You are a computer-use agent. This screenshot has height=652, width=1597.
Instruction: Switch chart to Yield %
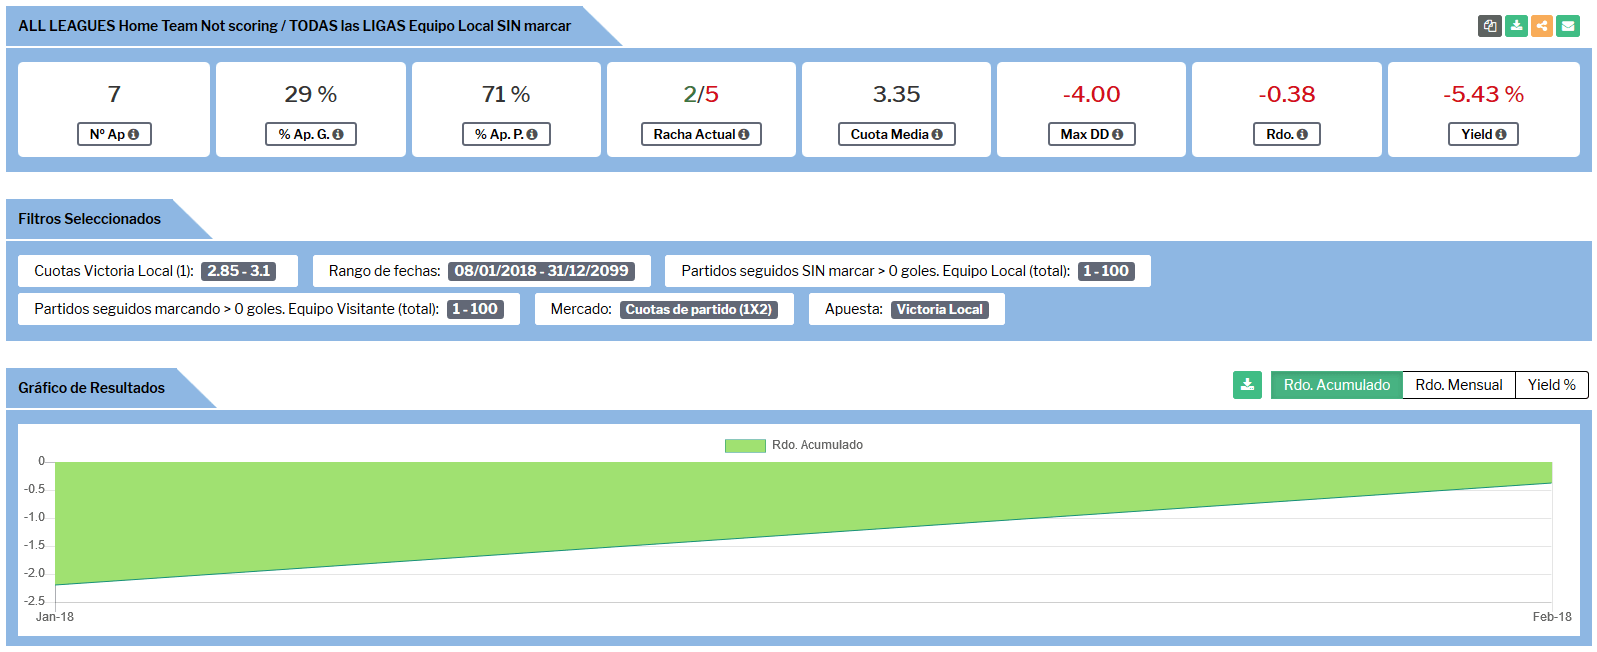1551,385
